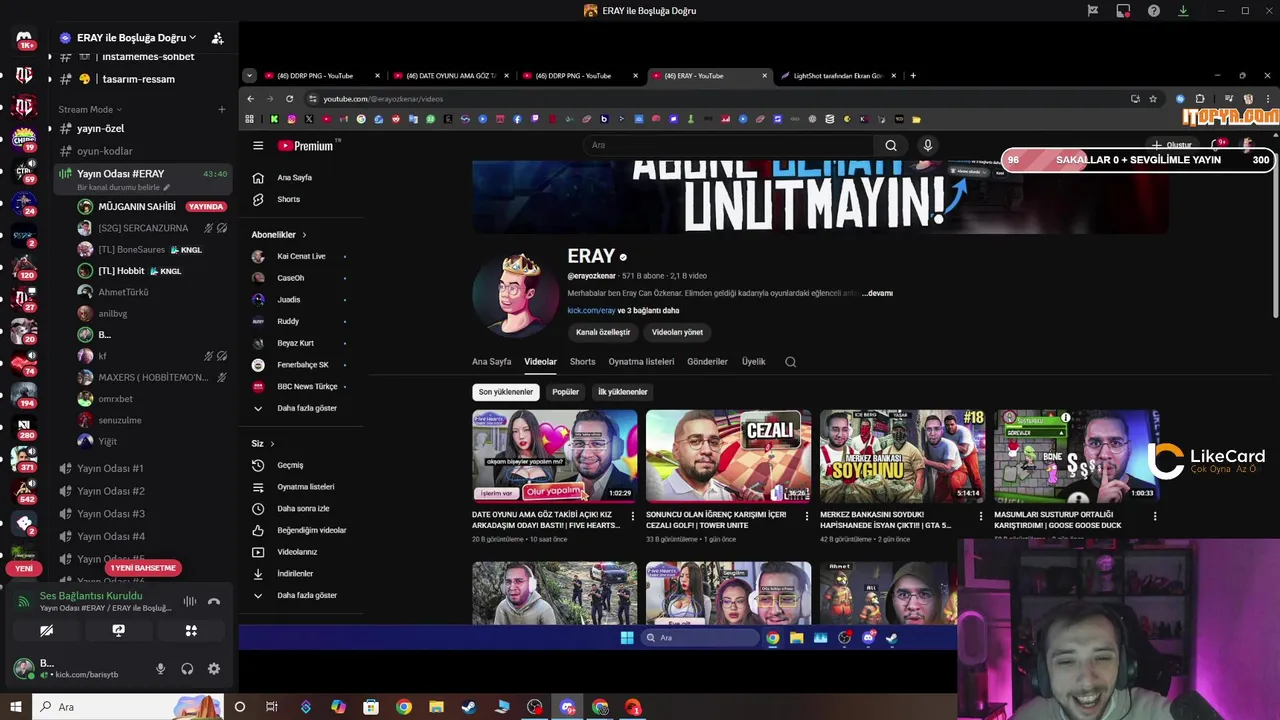The width and height of the screenshot is (1280, 720).
Task: Invite people to the Discord server
Action: point(217,38)
